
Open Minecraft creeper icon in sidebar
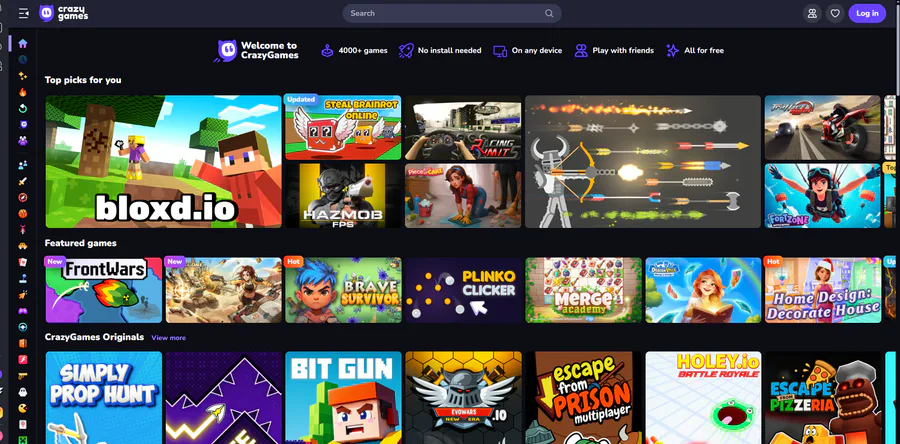coord(22,441)
